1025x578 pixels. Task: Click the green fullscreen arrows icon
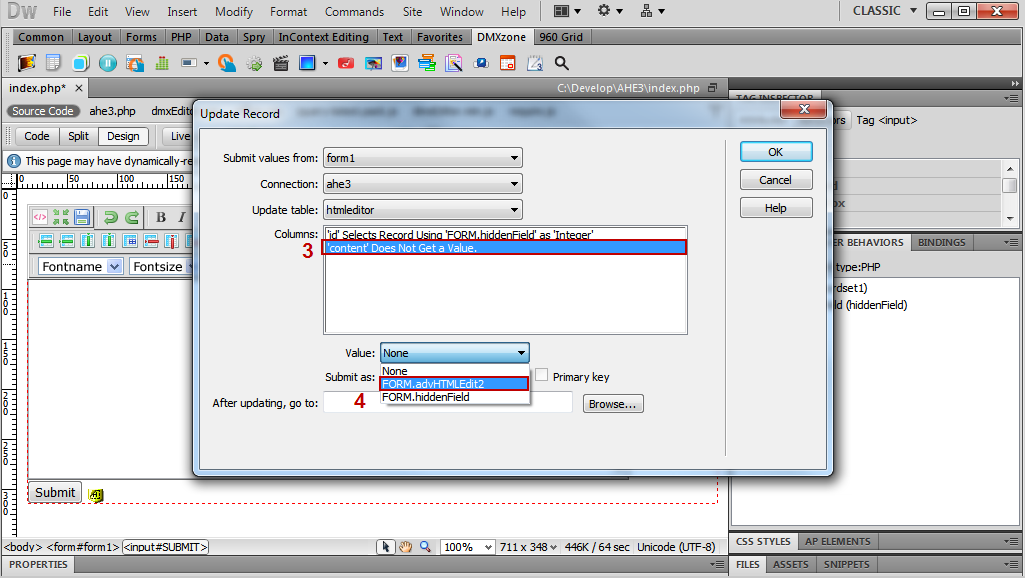(x=61, y=217)
